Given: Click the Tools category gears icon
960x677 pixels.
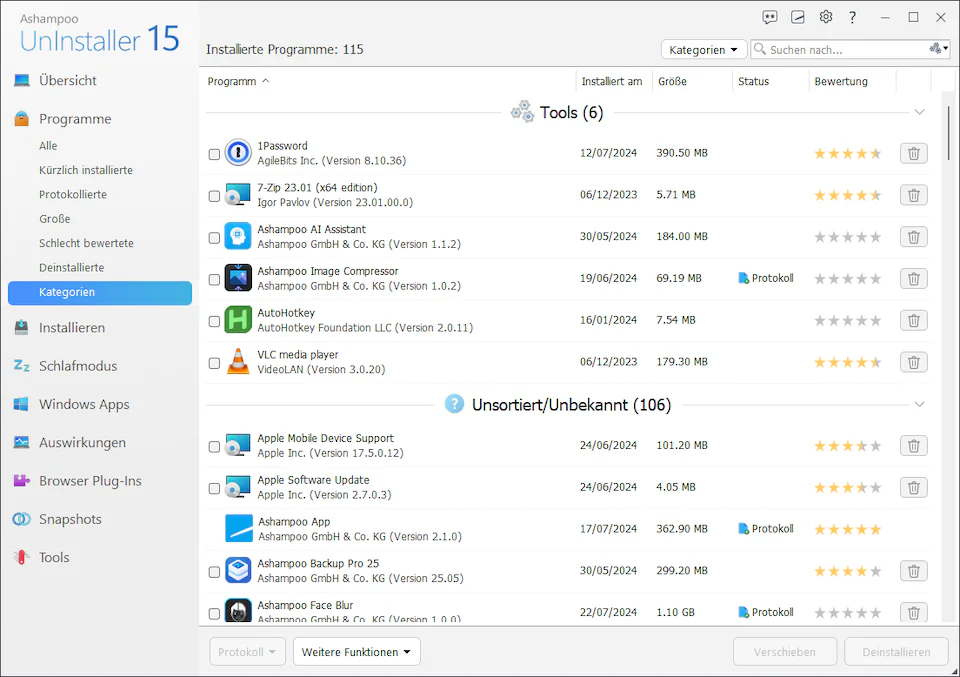Looking at the screenshot, I should click(x=522, y=112).
